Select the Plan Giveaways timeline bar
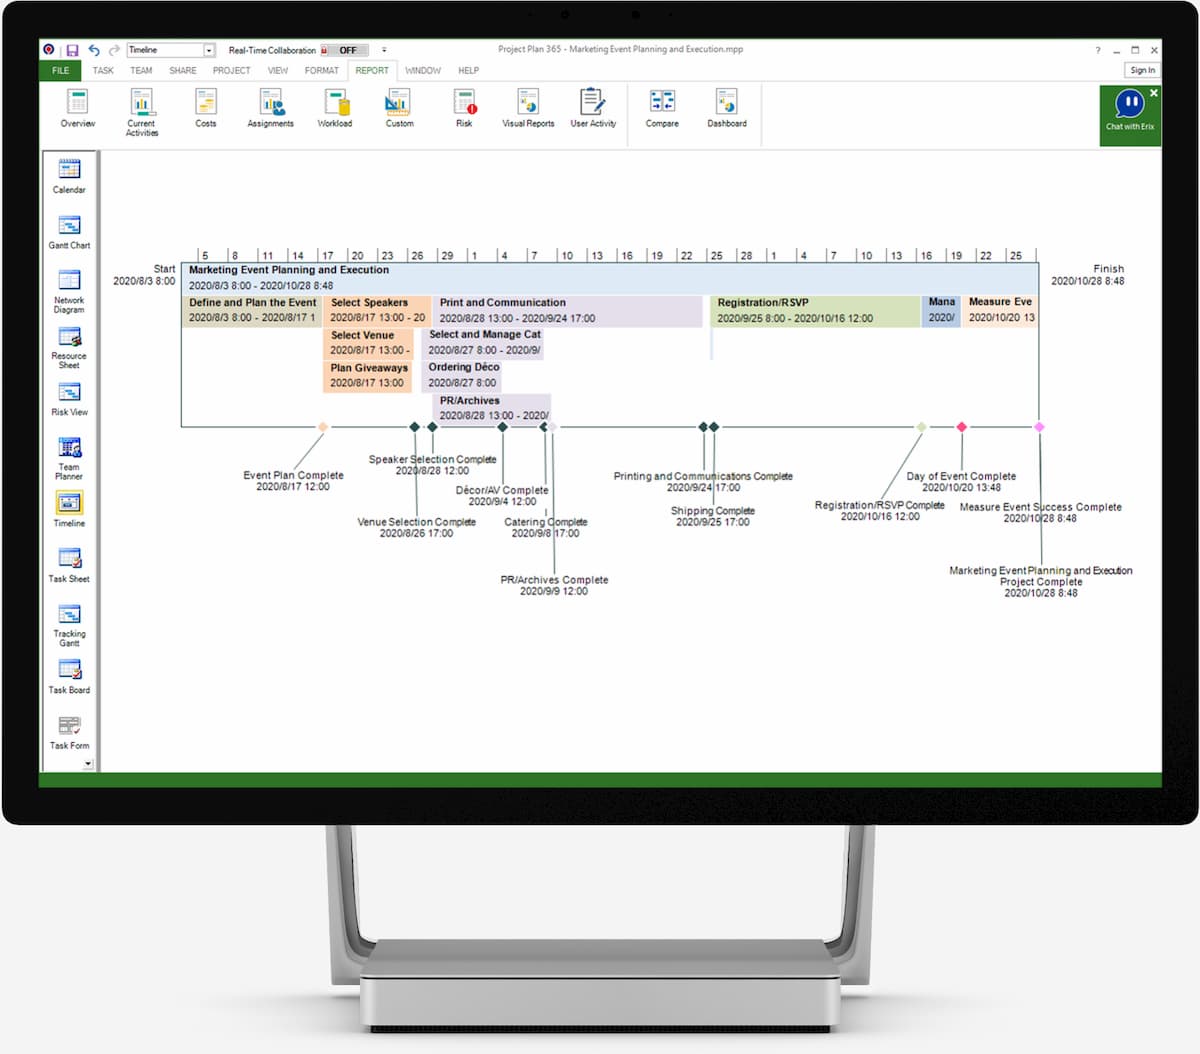1200x1054 pixels. [368, 375]
